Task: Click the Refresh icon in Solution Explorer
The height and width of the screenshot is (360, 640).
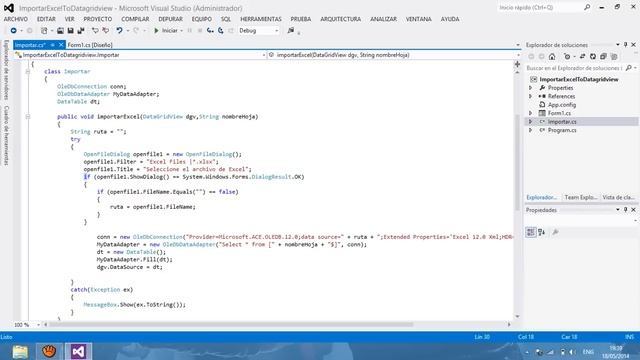Action: 593,57
